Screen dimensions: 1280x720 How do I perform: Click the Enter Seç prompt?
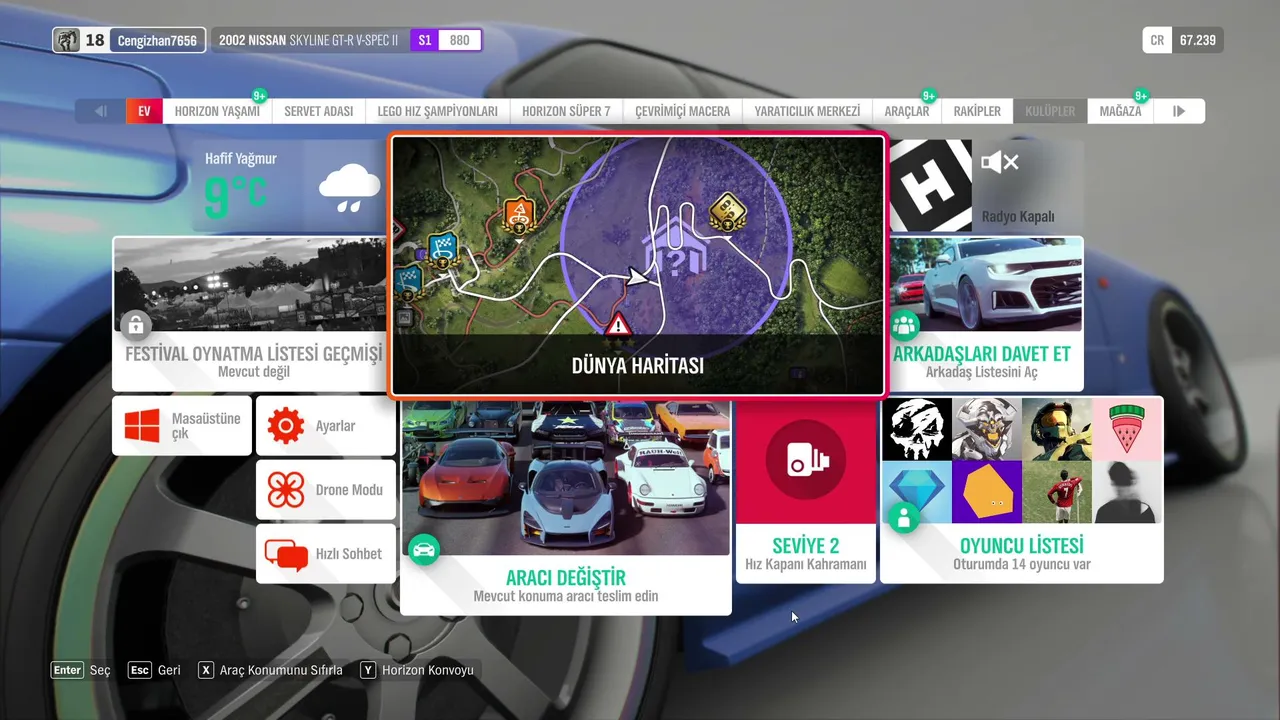click(81, 670)
